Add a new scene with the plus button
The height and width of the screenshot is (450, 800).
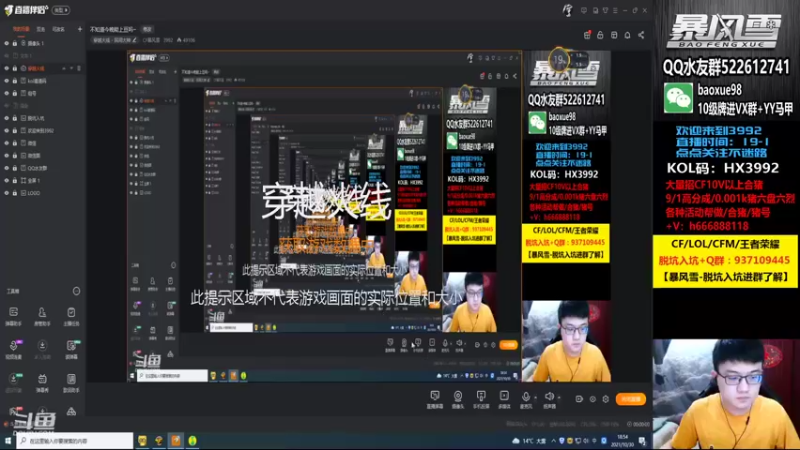pyautogui.click(x=80, y=29)
